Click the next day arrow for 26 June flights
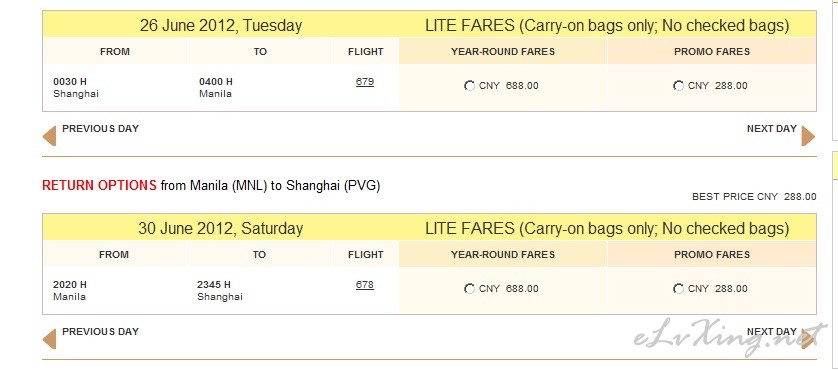 (808, 136)
